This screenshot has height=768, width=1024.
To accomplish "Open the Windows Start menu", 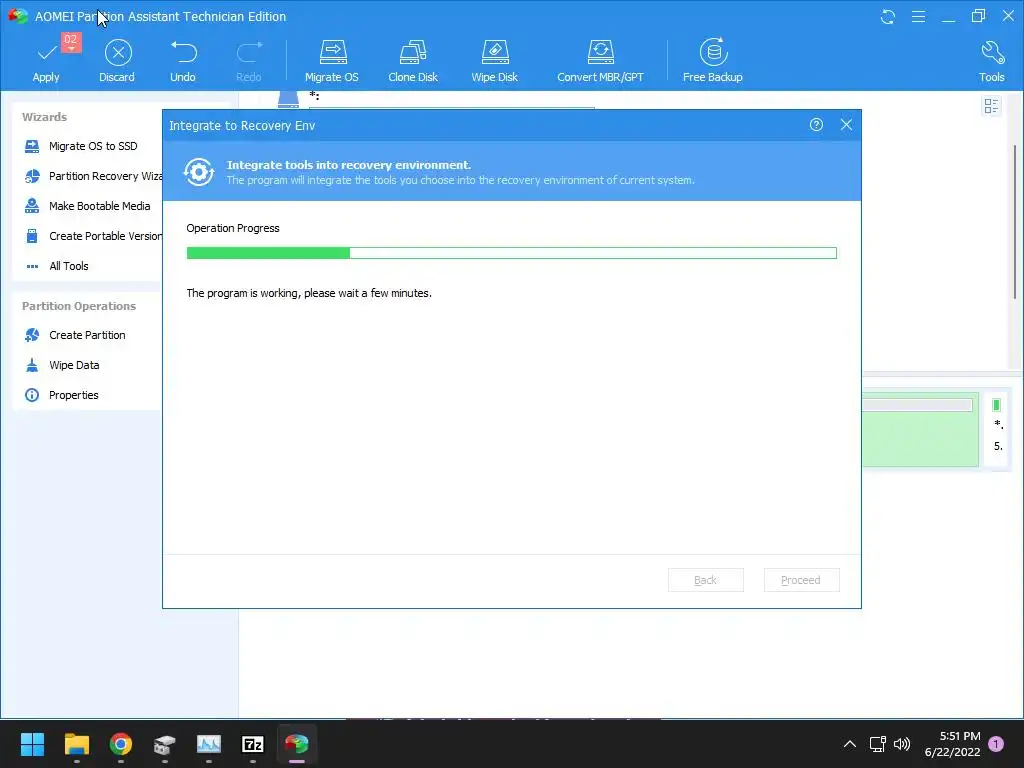I will coord(32,744).
